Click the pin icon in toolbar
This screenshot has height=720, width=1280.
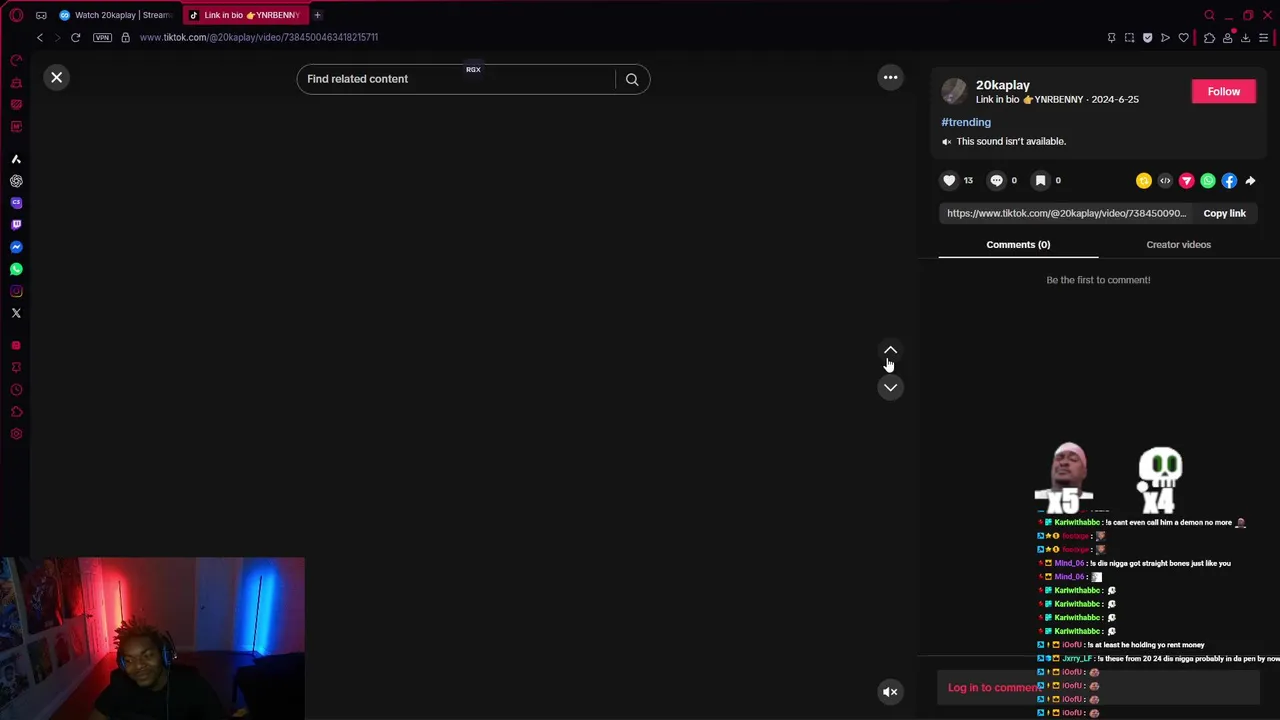1111,38
